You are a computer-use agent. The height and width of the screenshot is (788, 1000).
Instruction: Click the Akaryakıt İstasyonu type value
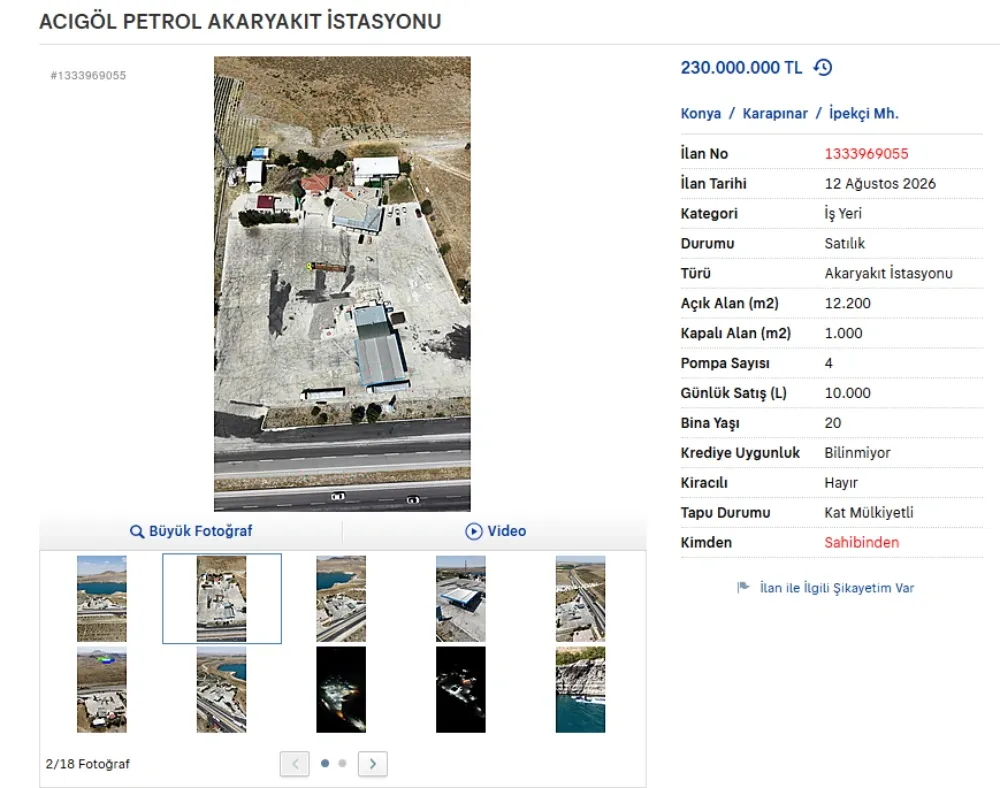point(888,274)
